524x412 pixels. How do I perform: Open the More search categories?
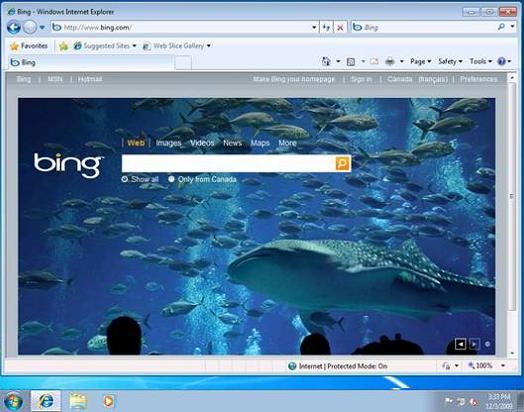[x=287, y=143]
